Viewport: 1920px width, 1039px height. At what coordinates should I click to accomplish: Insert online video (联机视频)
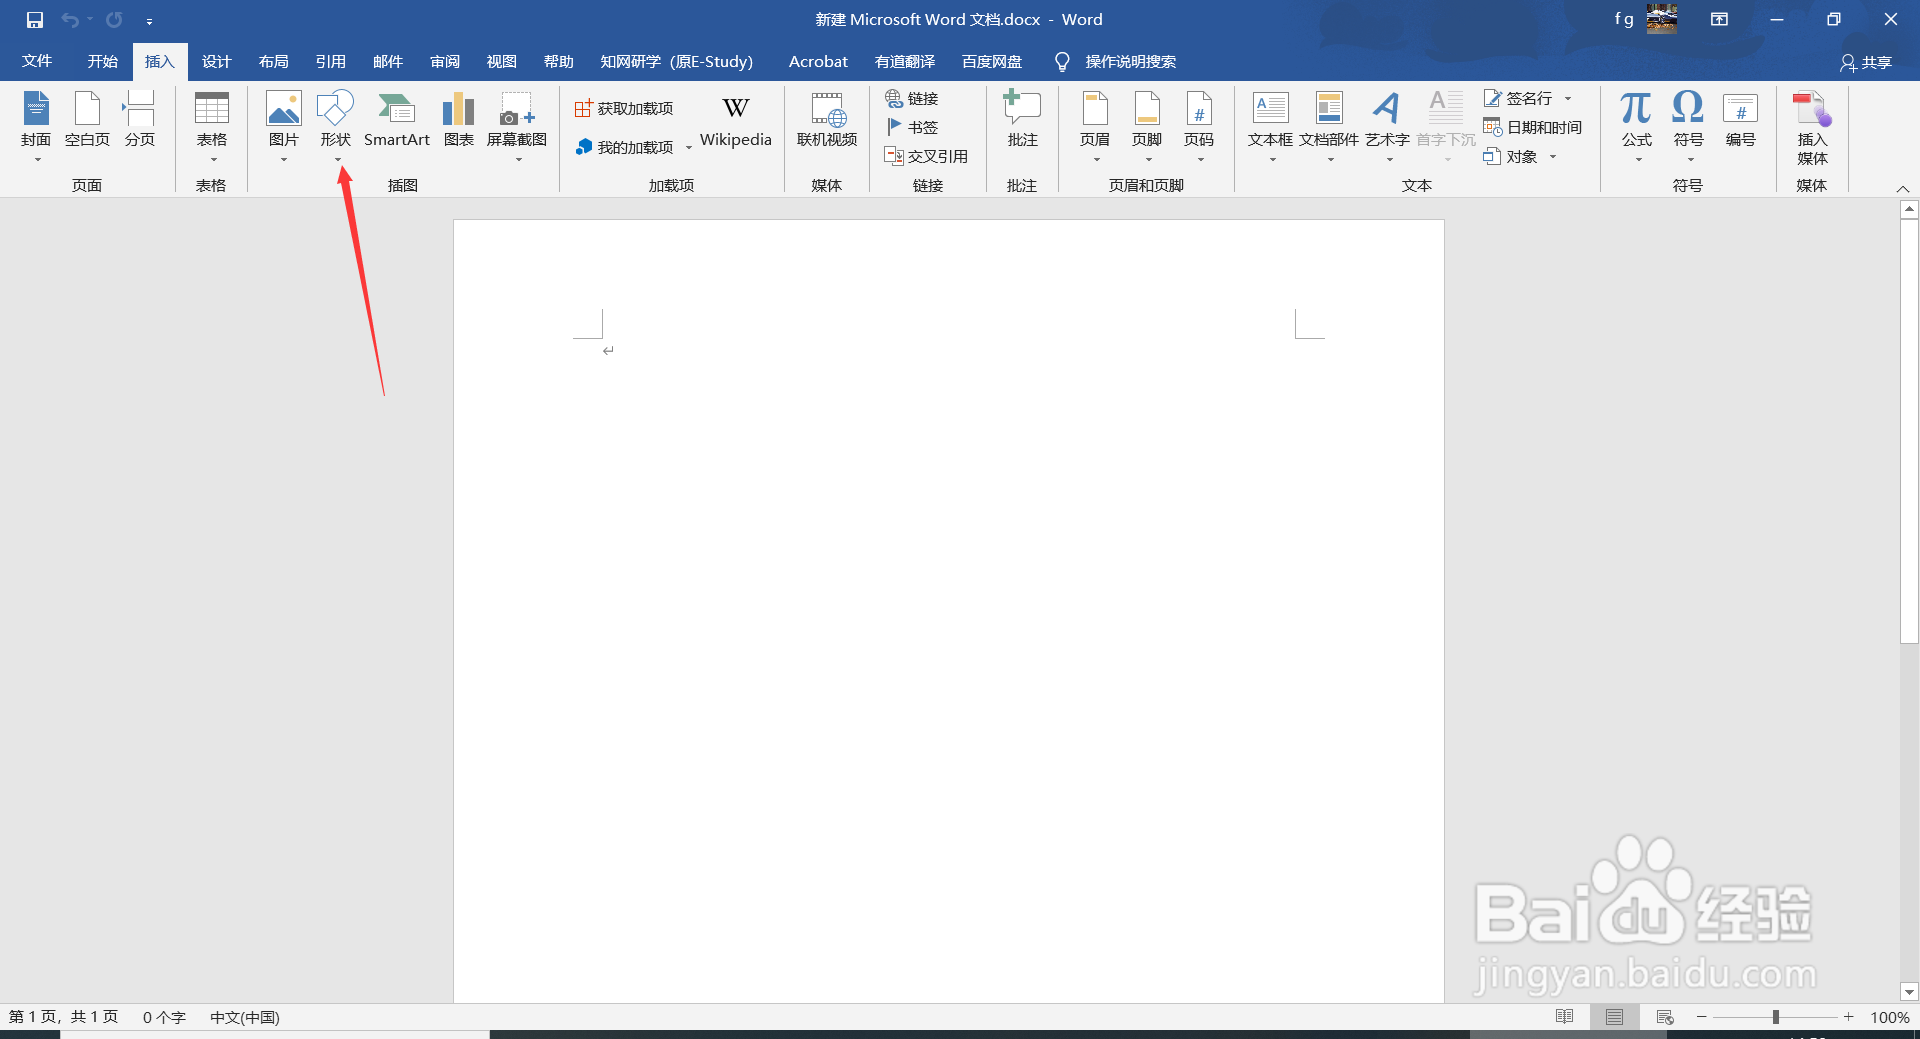827,120
